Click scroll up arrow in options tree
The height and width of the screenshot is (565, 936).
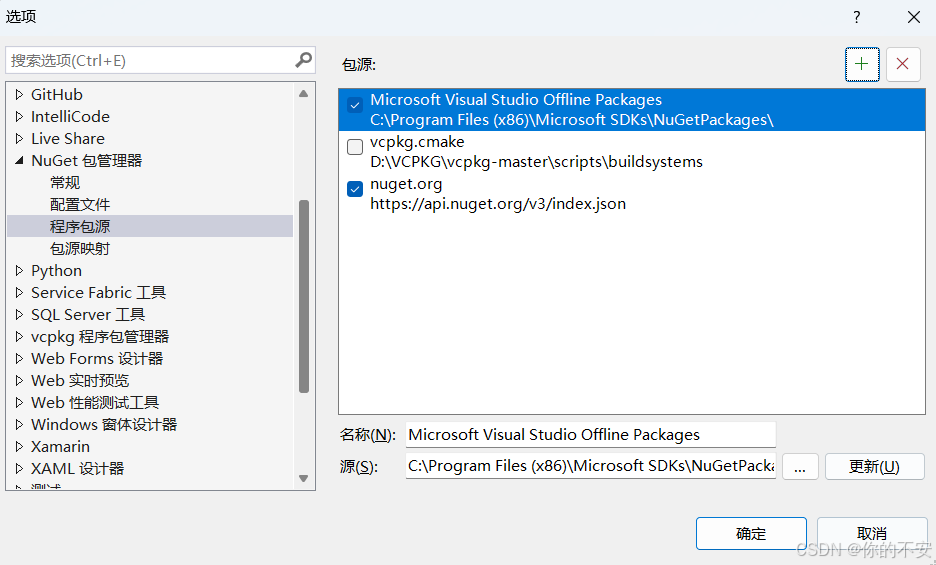click(303, 93)
